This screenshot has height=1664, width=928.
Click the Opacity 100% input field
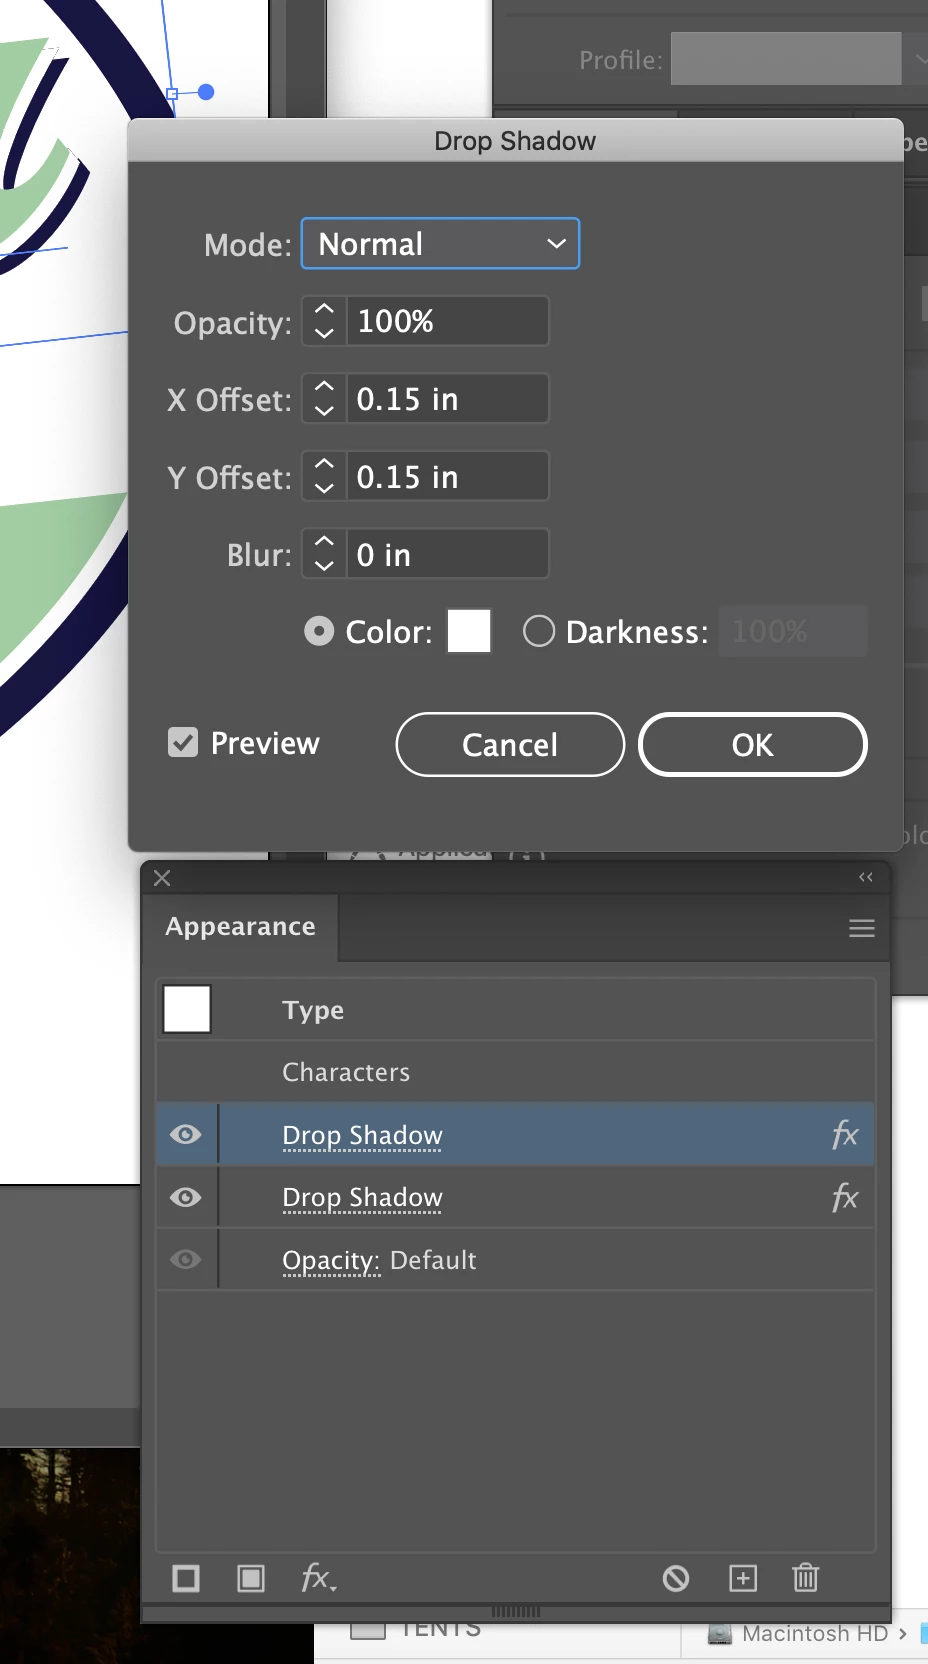pos(447,321)
